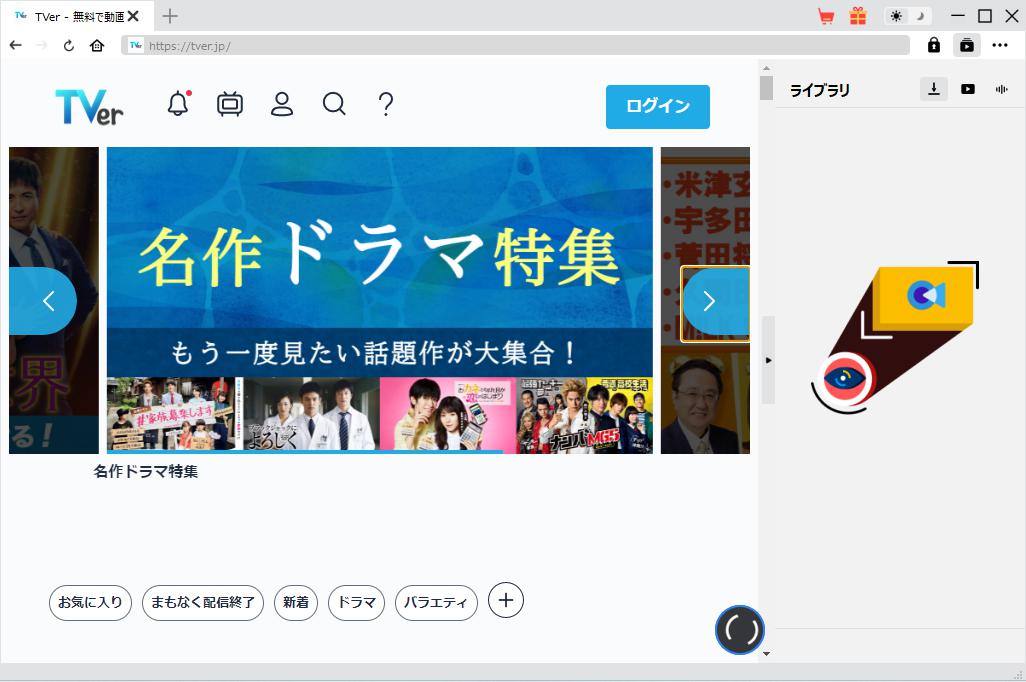
Task: Click the user account profile icon
Action: [282, 104]
